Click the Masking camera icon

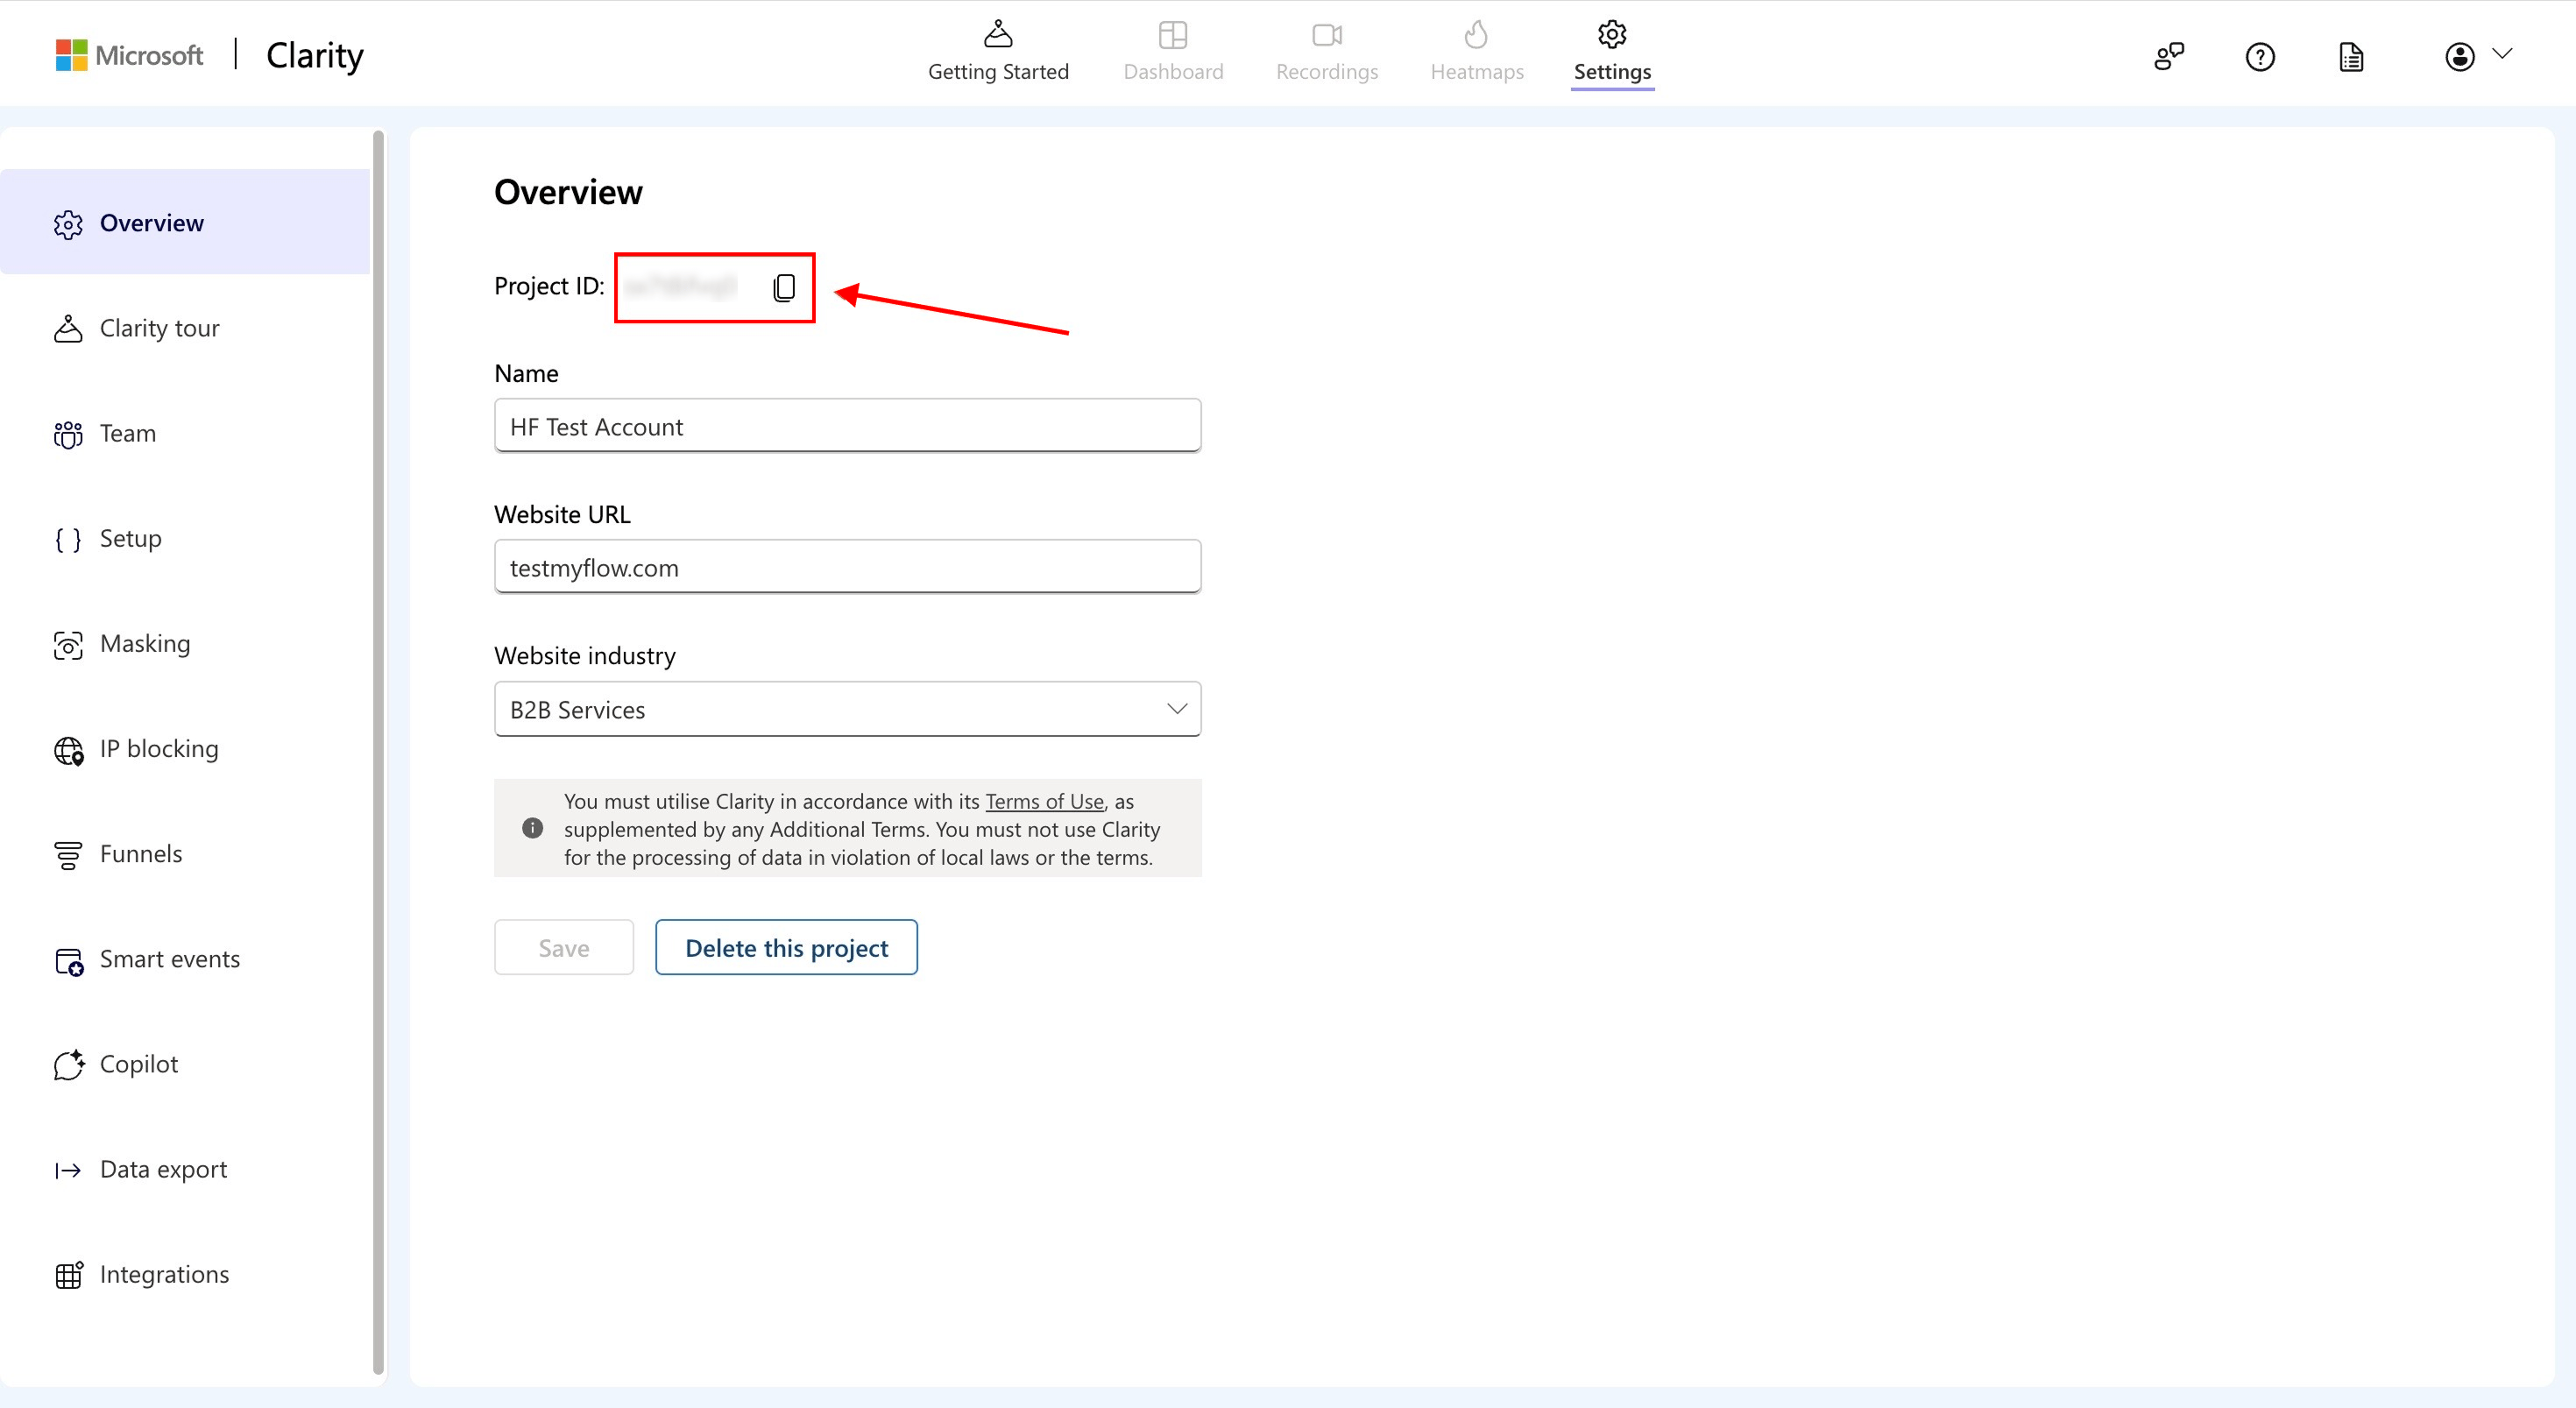(68, 645)
